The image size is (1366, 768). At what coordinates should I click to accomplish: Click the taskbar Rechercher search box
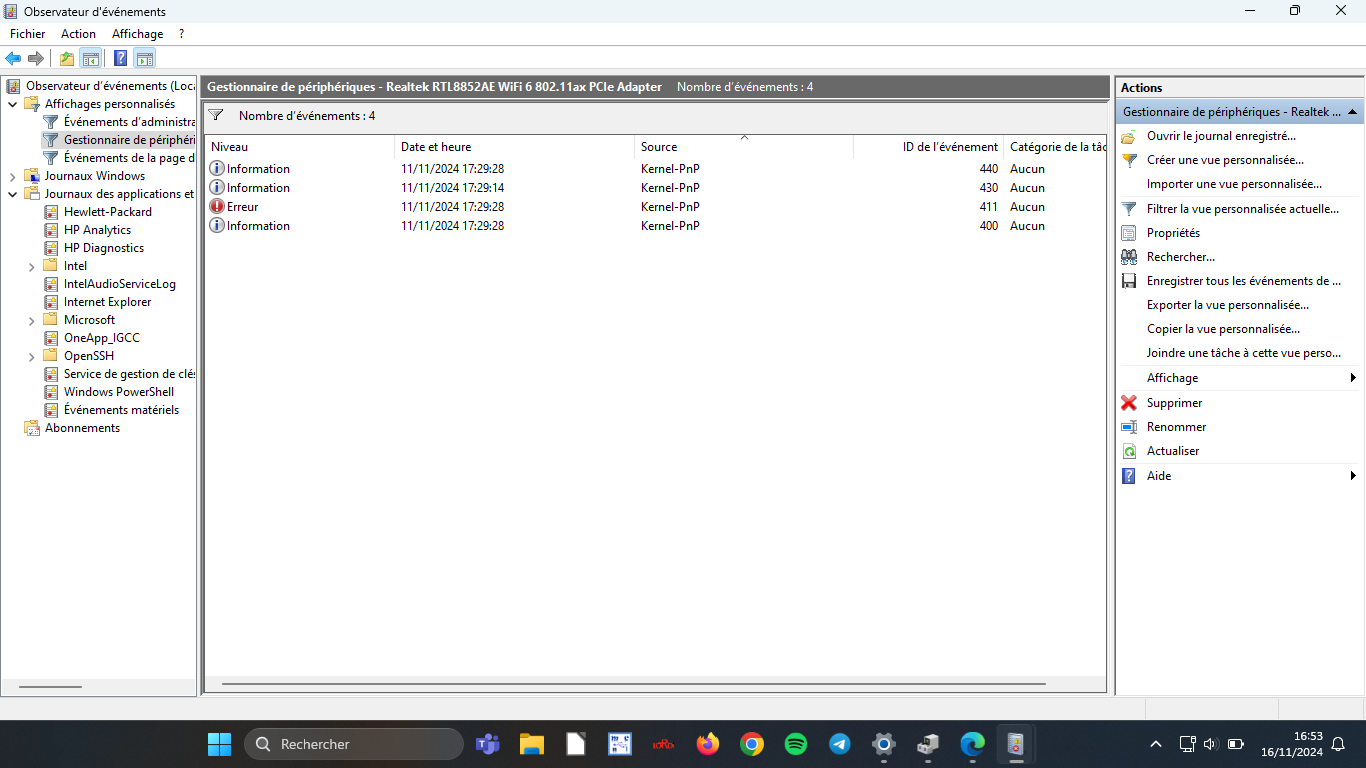pos(354,744)
